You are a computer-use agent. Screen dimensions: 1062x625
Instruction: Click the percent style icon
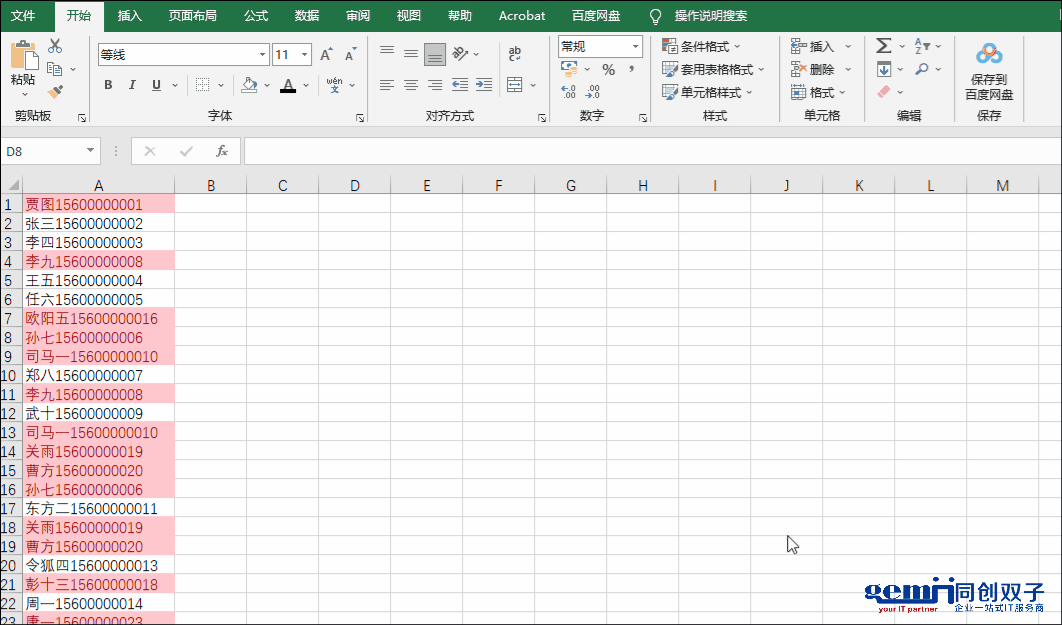(608, 70)
